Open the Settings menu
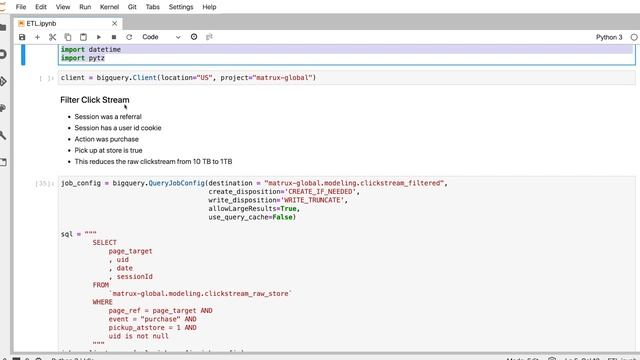Image resolution: width=640 pixels, height=360 pixels. pos(181,7)
